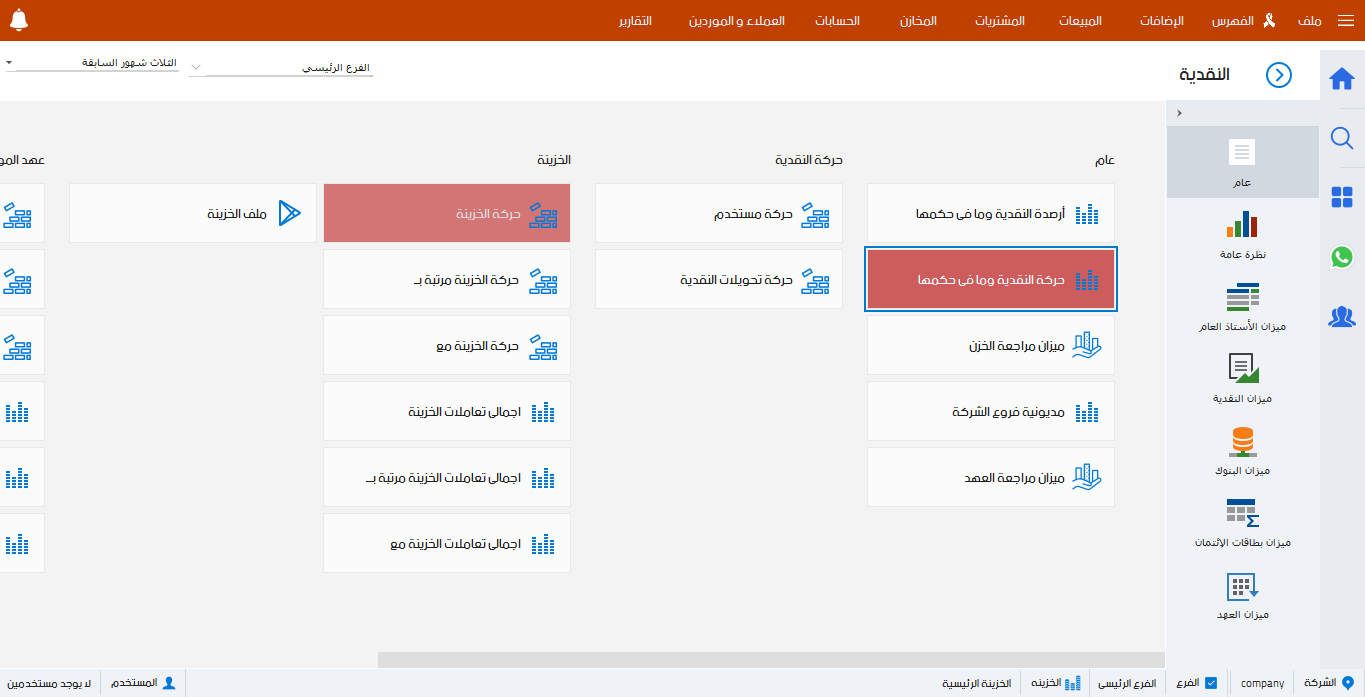
Task: Click the circular chevron next to النقدية
Action: pos(1278,75)
